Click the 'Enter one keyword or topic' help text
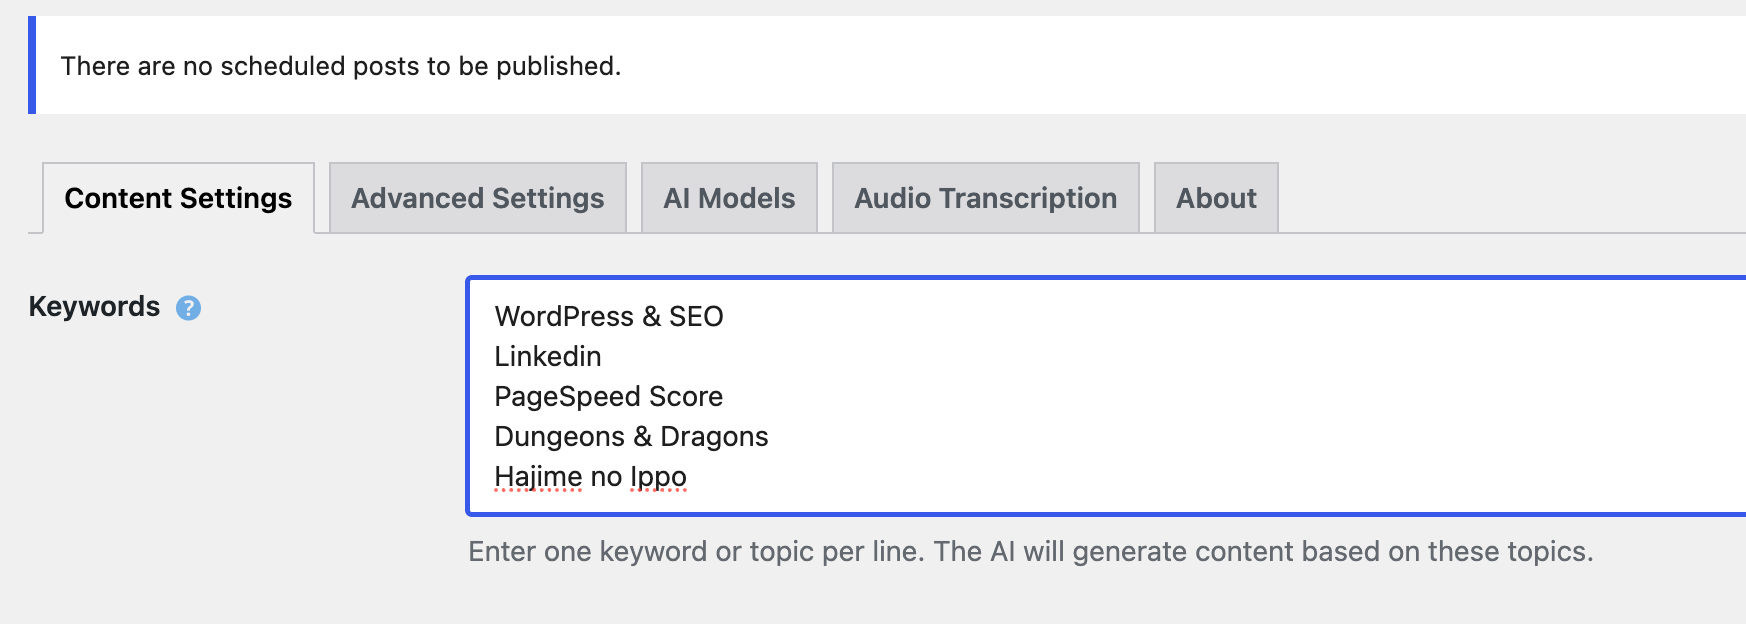Viewport: 1746px width, 624px height. (1030, 551)
